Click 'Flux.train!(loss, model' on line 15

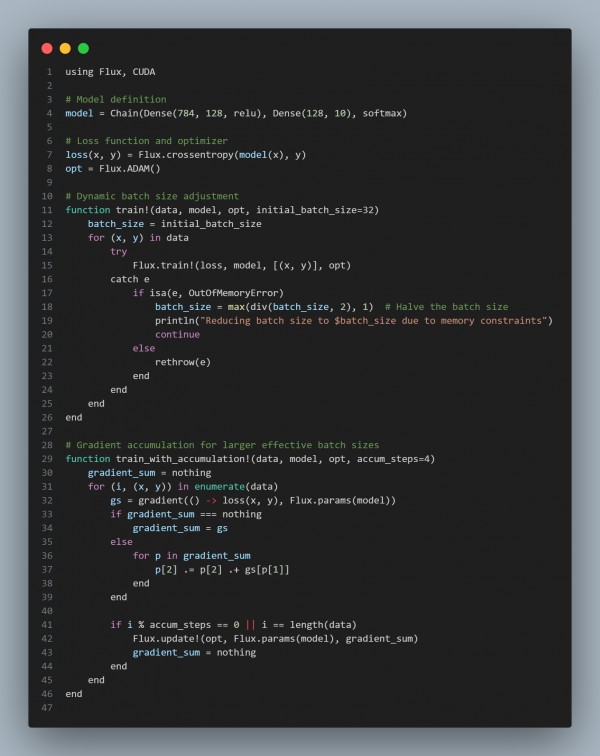(197, 266)
